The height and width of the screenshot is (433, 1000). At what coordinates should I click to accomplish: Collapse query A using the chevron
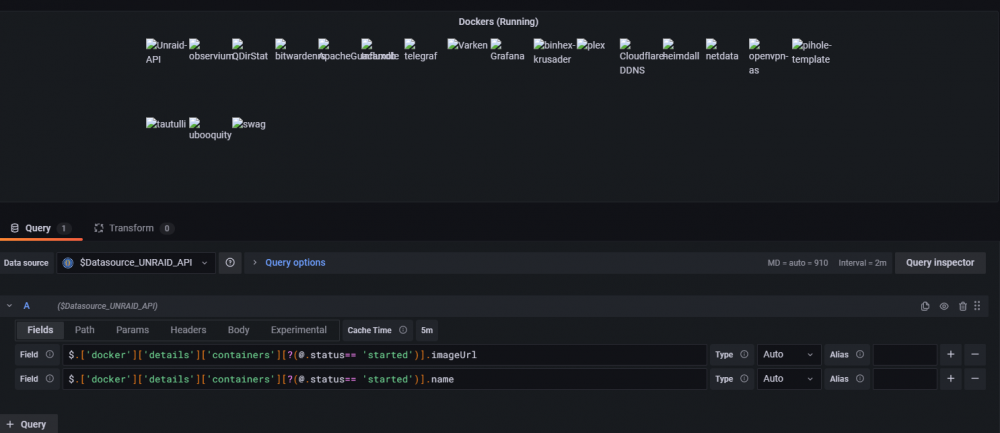pos(10,306)
